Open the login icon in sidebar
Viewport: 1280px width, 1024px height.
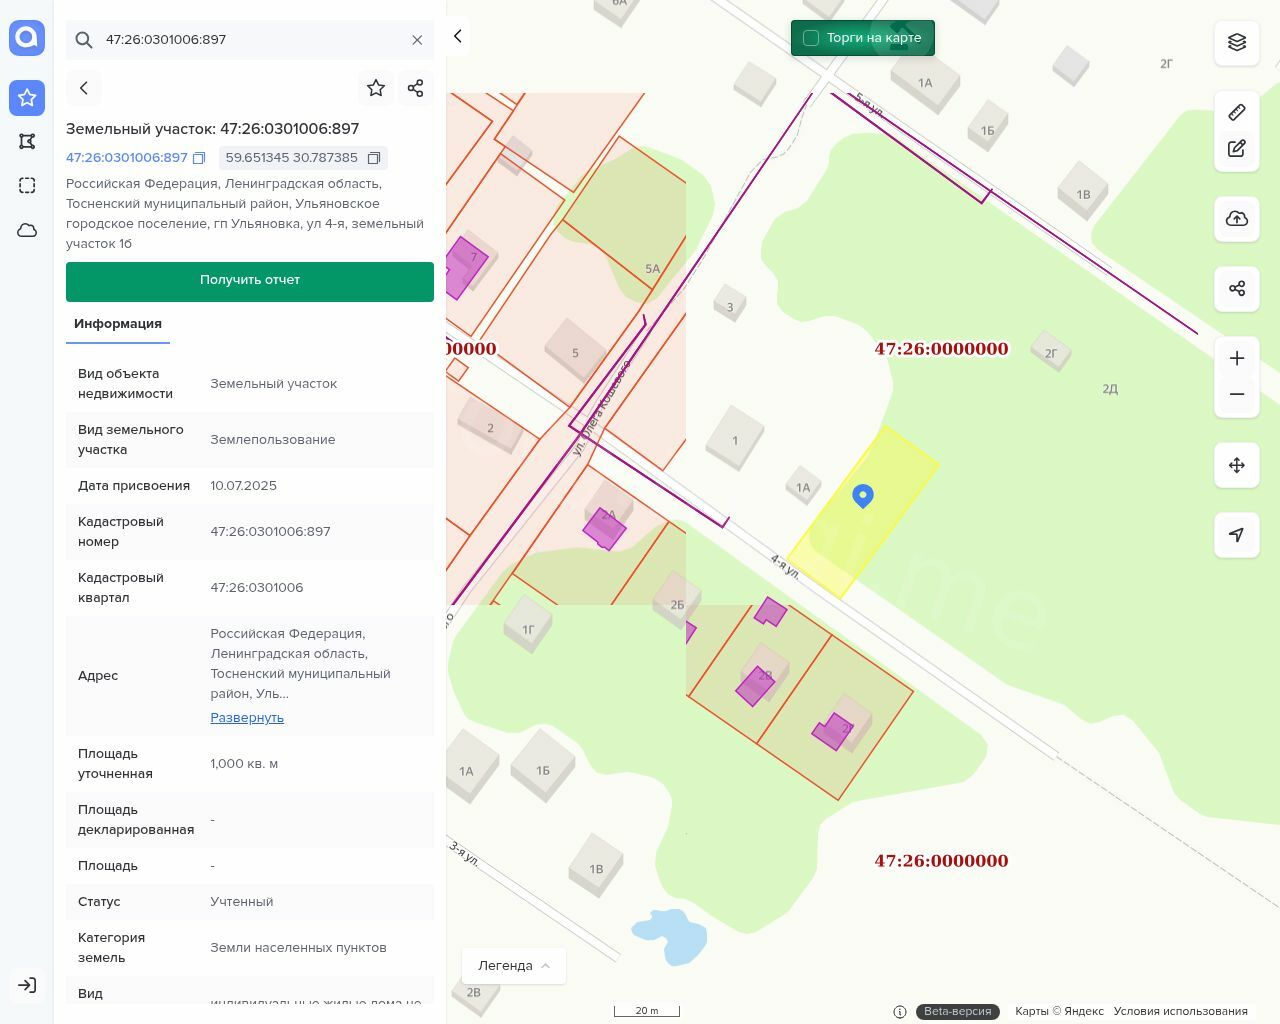tap(27, 985)
